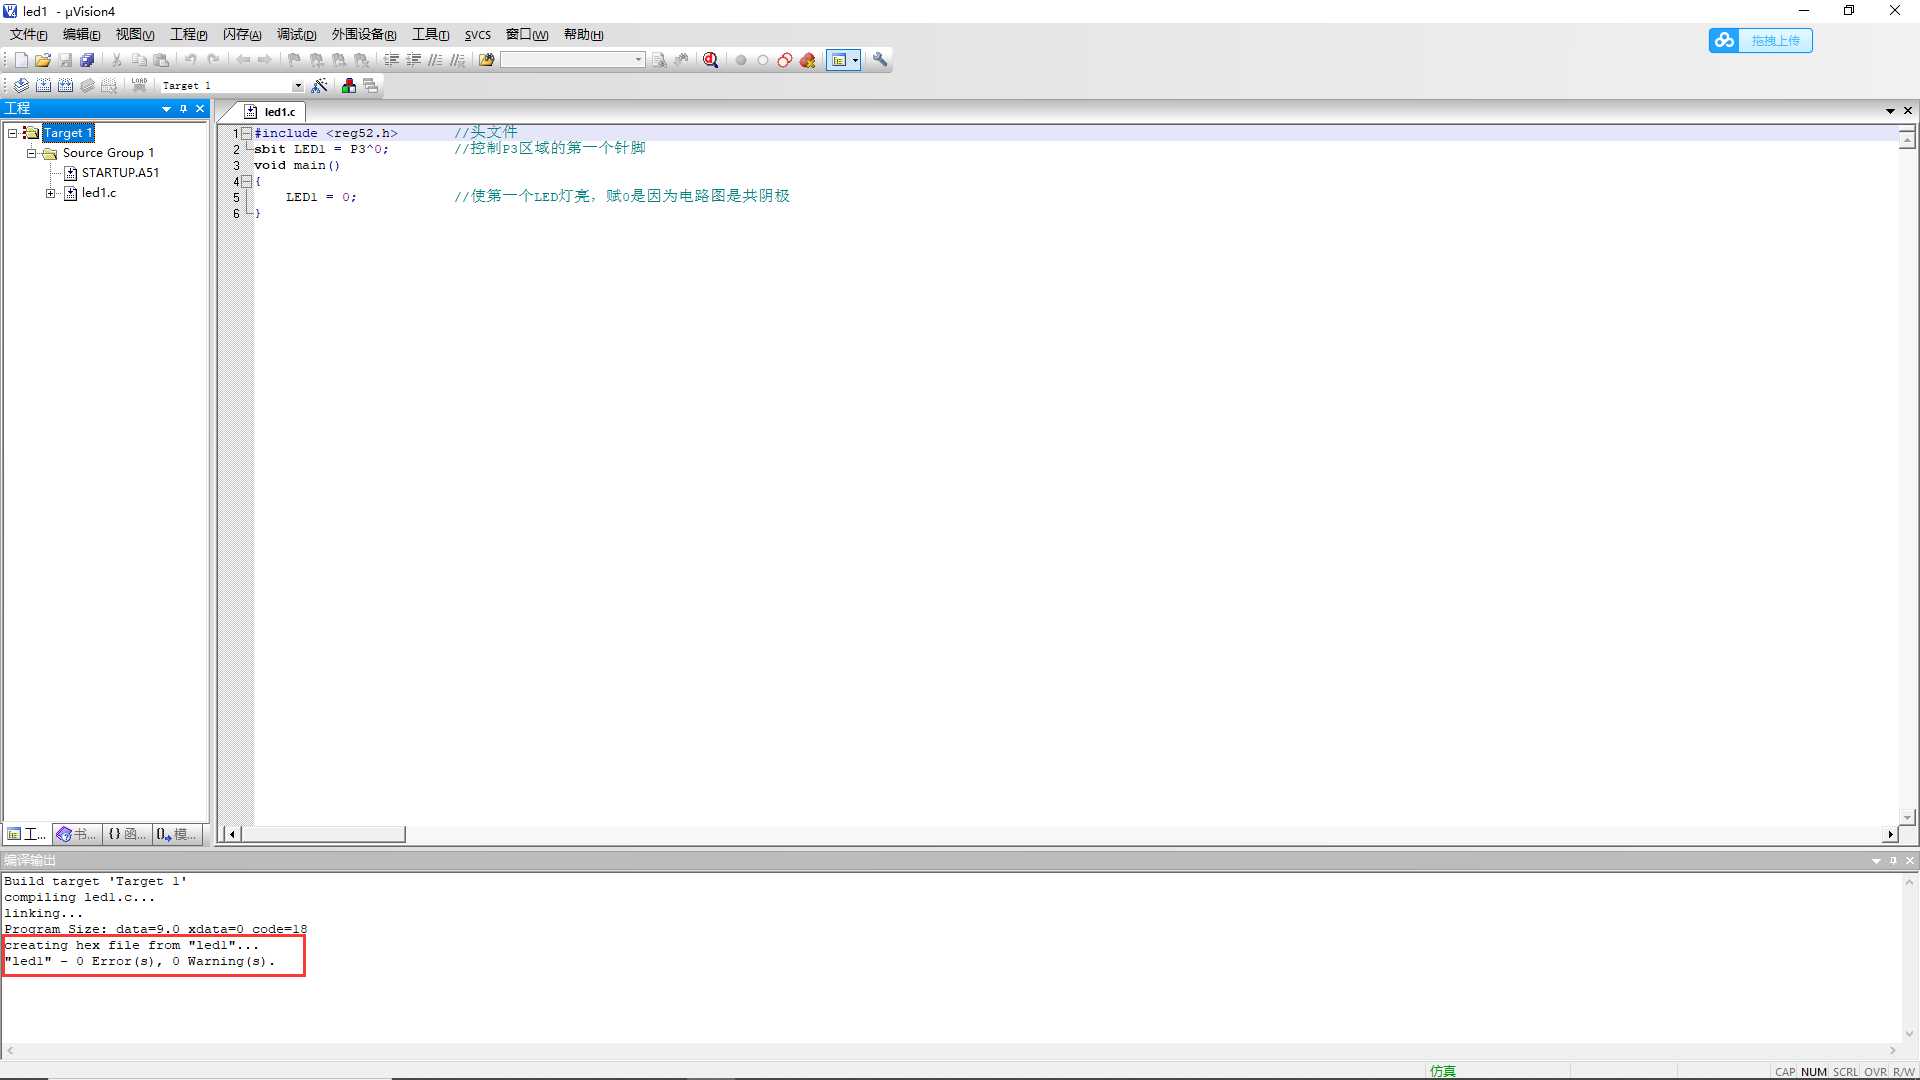Screen dimensions: 1920x1080
Task: Switch to Templates panel tab
Action: pos(177,834)
